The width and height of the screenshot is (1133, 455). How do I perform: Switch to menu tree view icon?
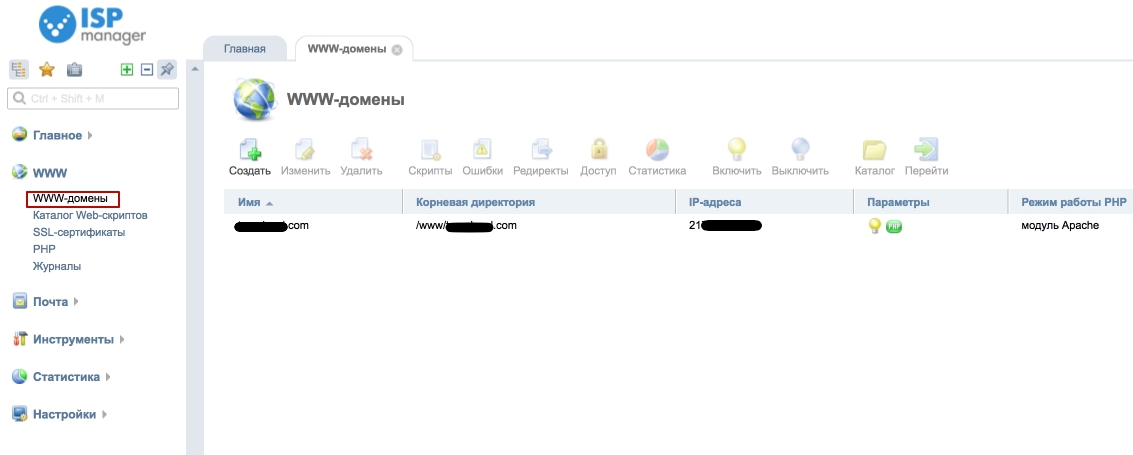(18, 70)
